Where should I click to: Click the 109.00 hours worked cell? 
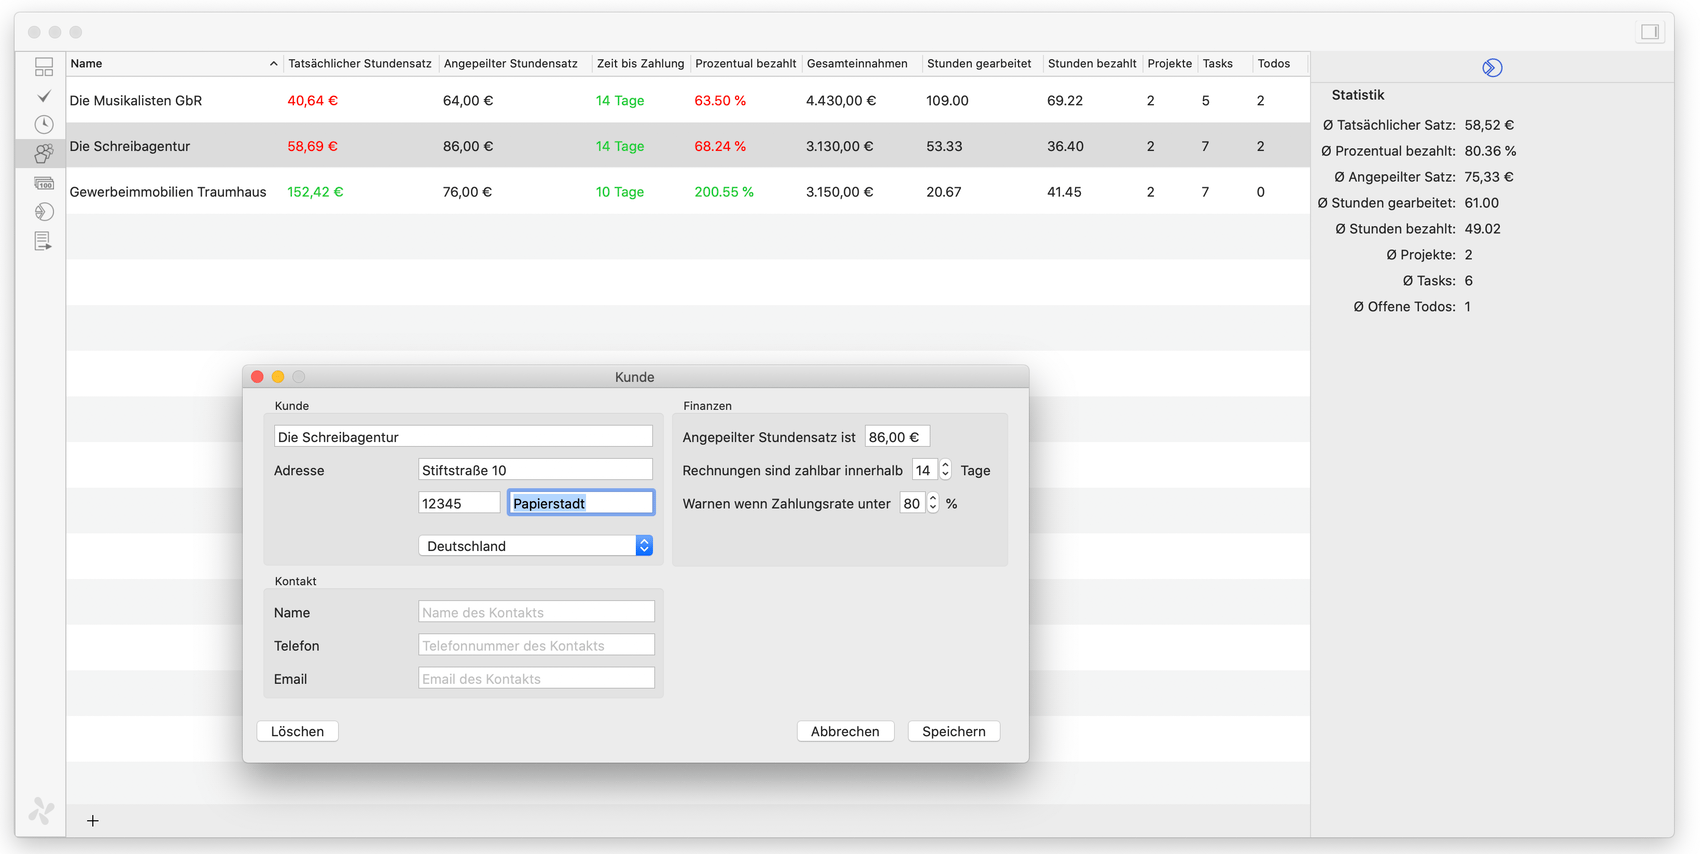click(947, 100)
